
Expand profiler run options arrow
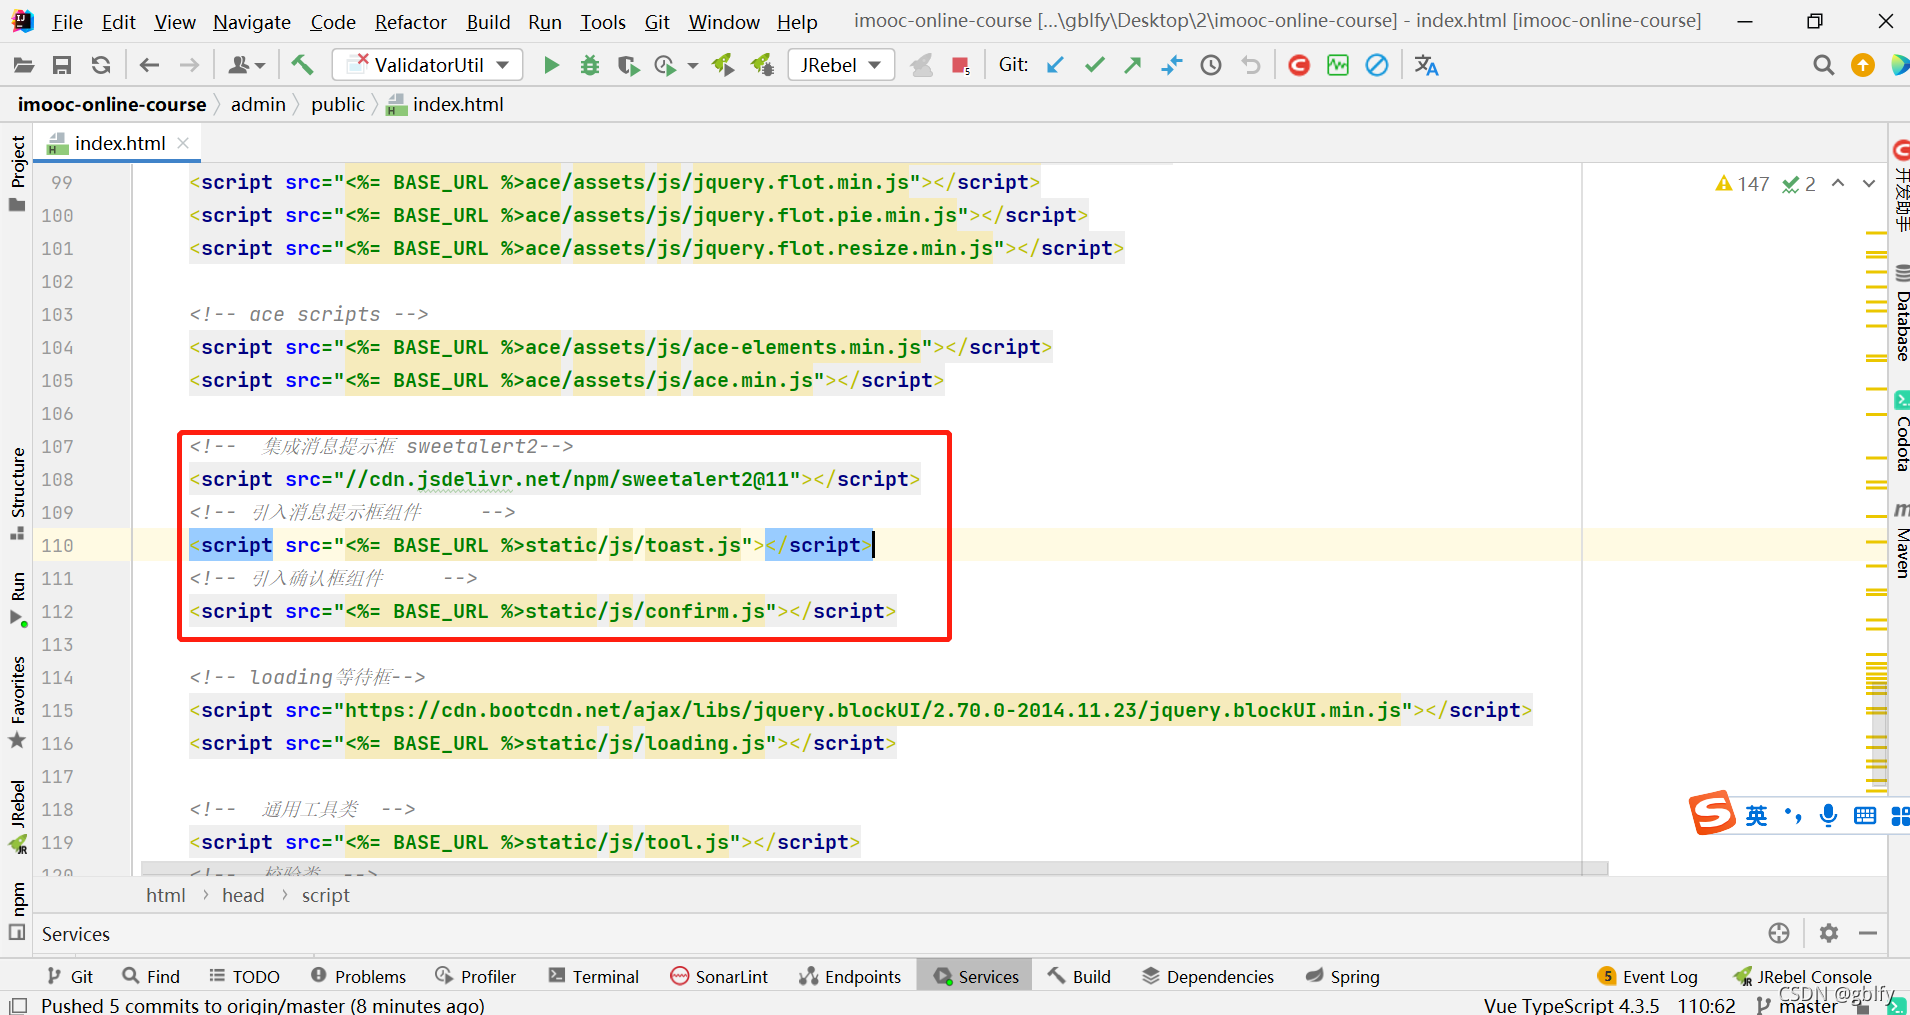pos(693,66)
